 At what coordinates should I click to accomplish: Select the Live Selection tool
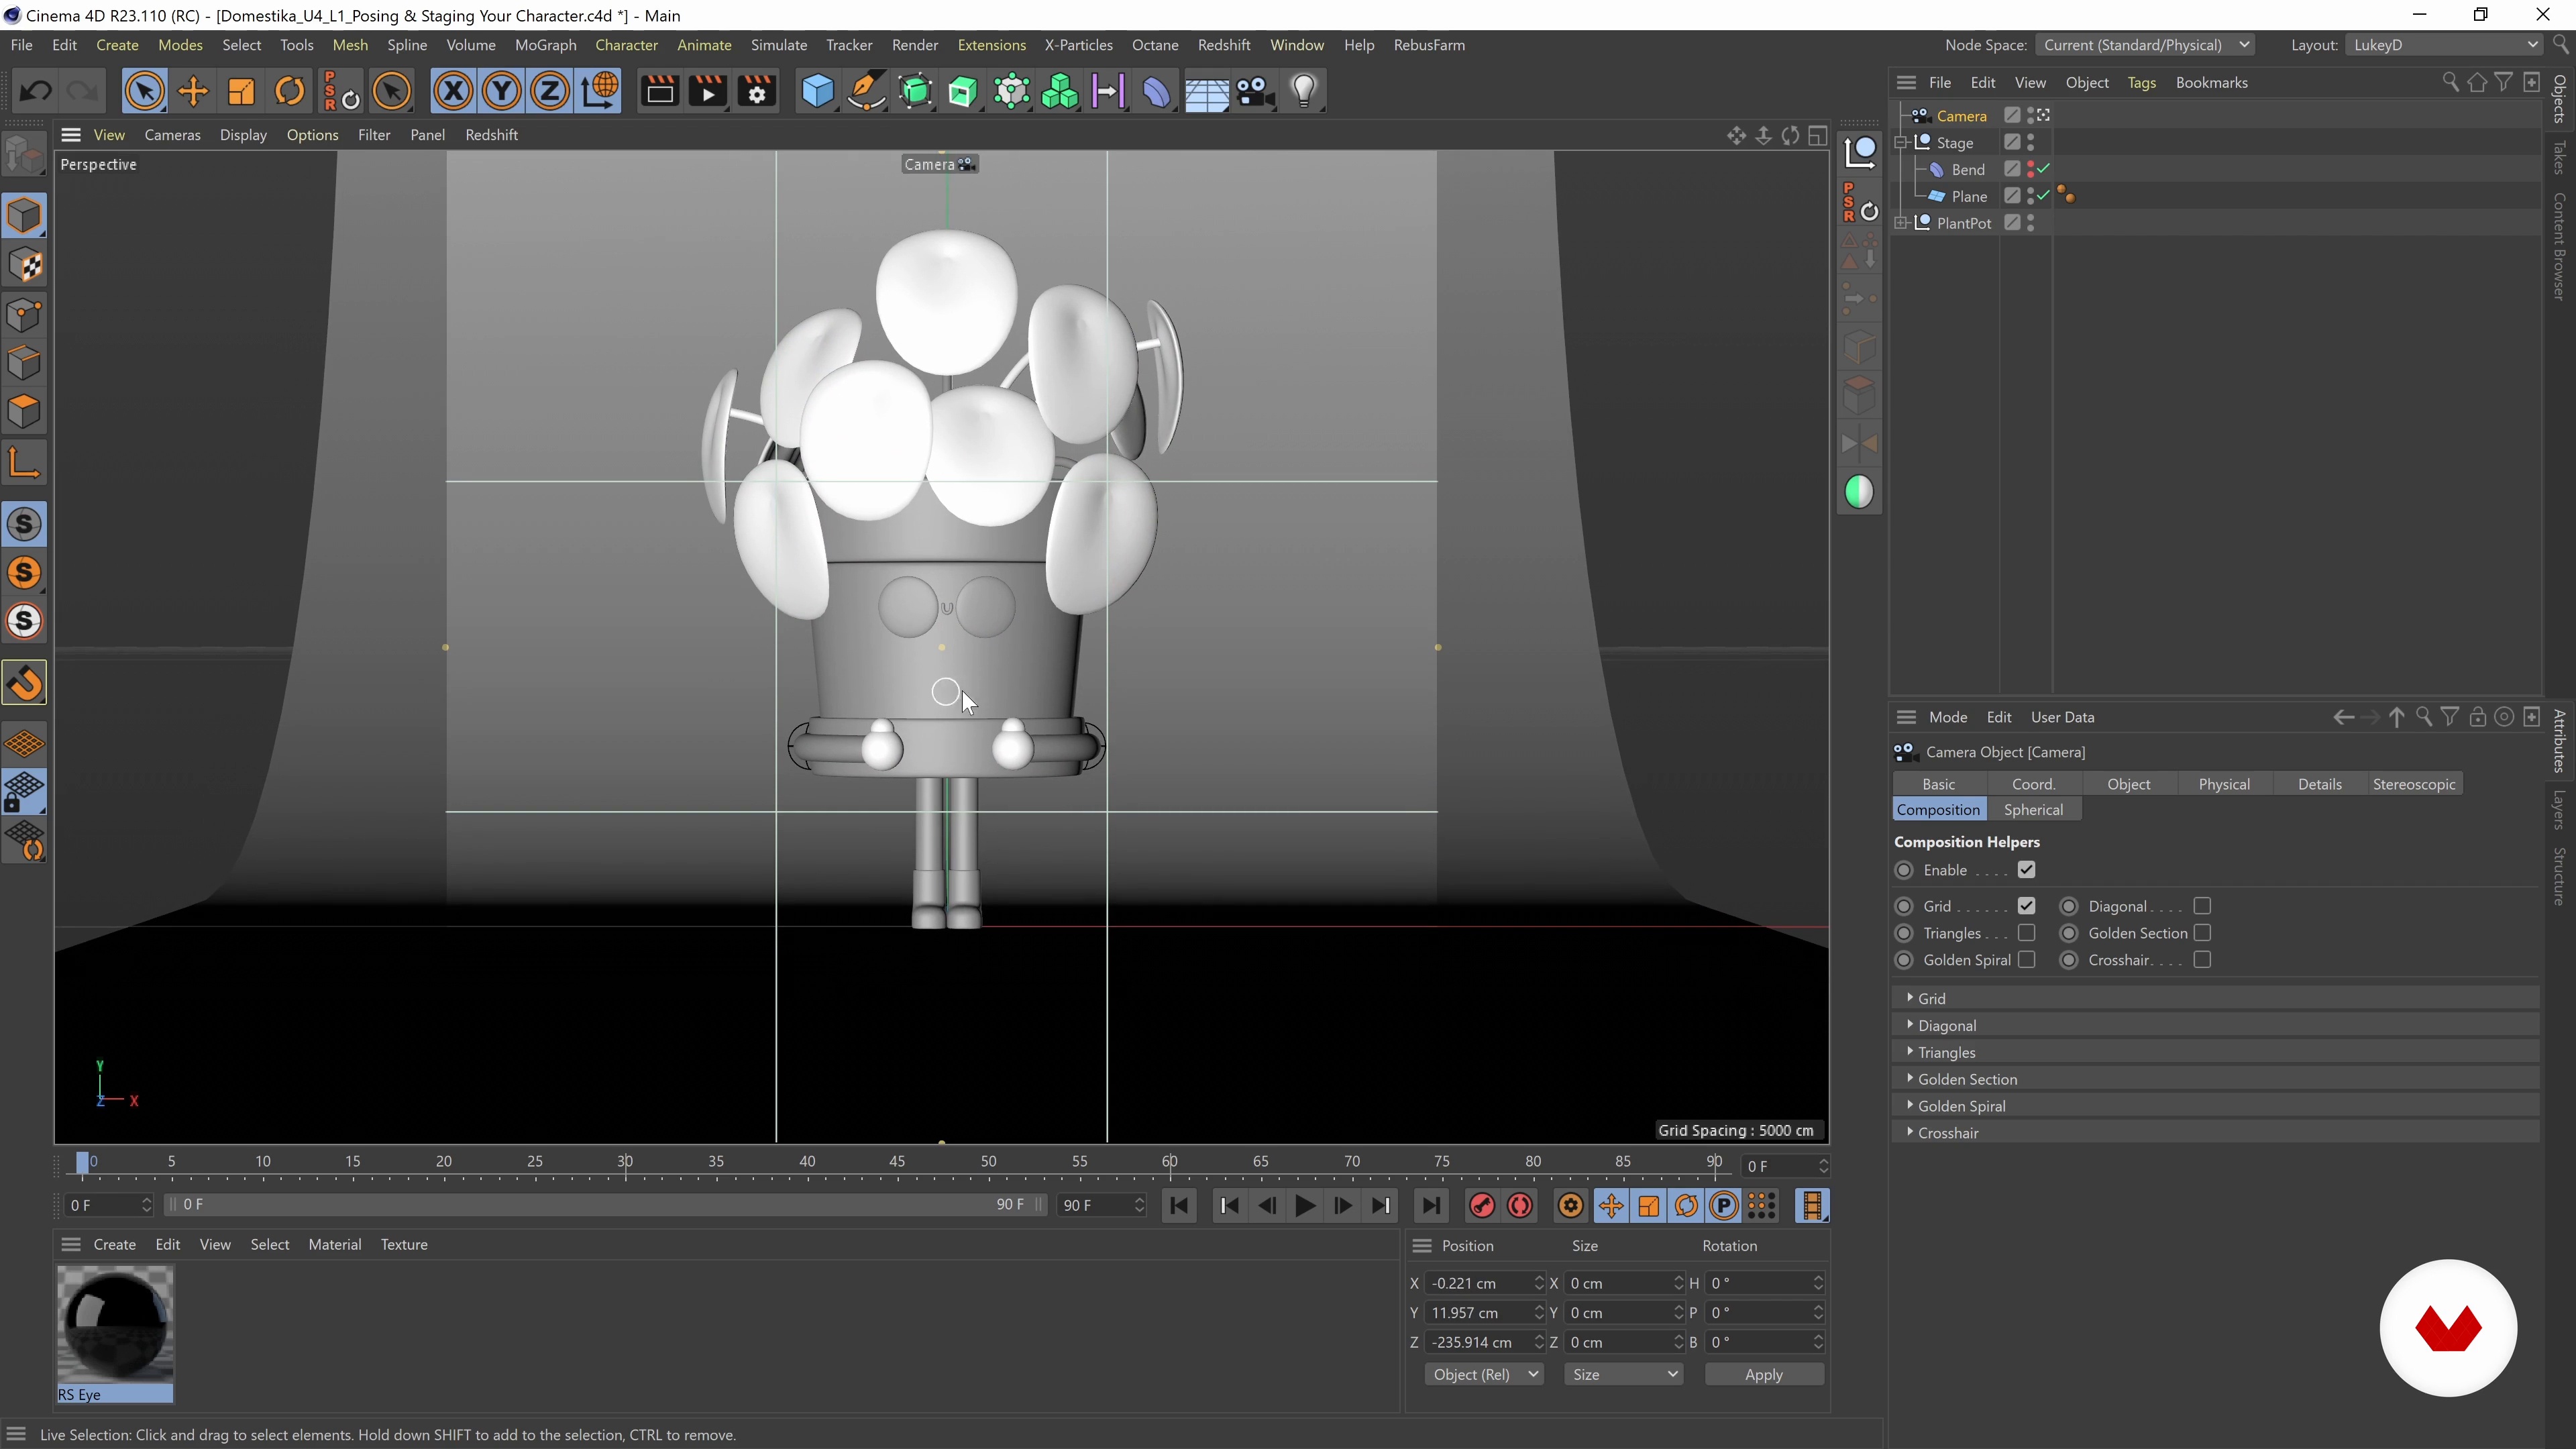(144, 92)
